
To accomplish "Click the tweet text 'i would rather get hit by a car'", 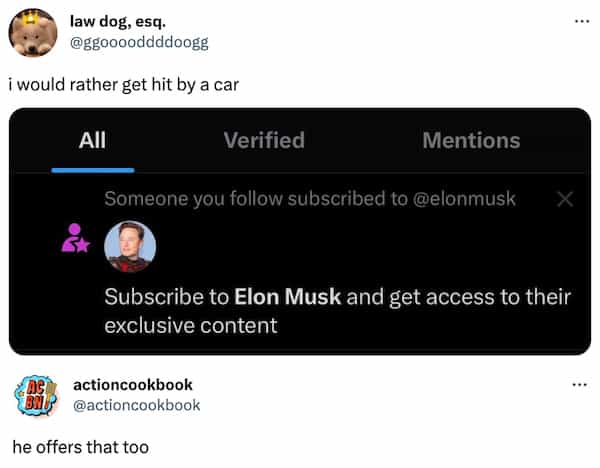I will (x=123, y=83).
